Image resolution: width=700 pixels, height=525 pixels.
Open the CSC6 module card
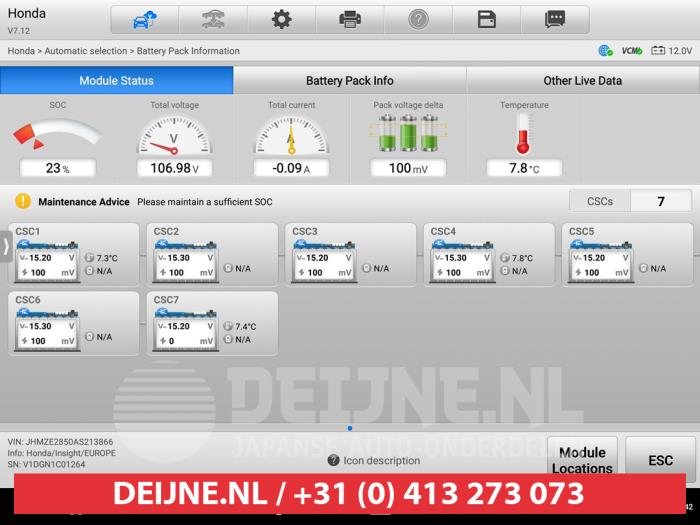pos(74,323)
